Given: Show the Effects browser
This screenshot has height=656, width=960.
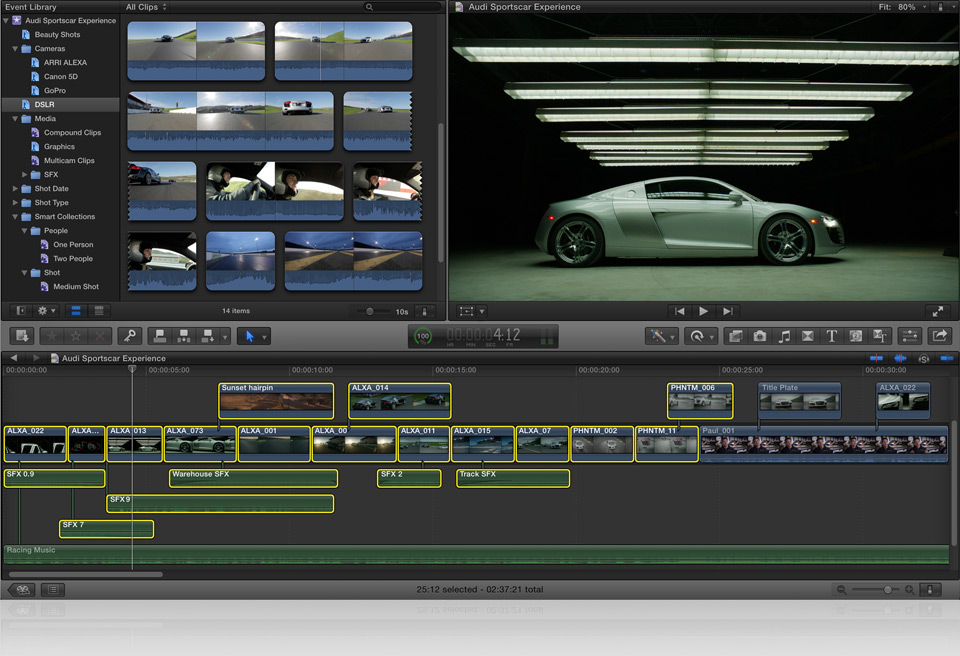Looking at the screenshot, I should click(735, 336).
